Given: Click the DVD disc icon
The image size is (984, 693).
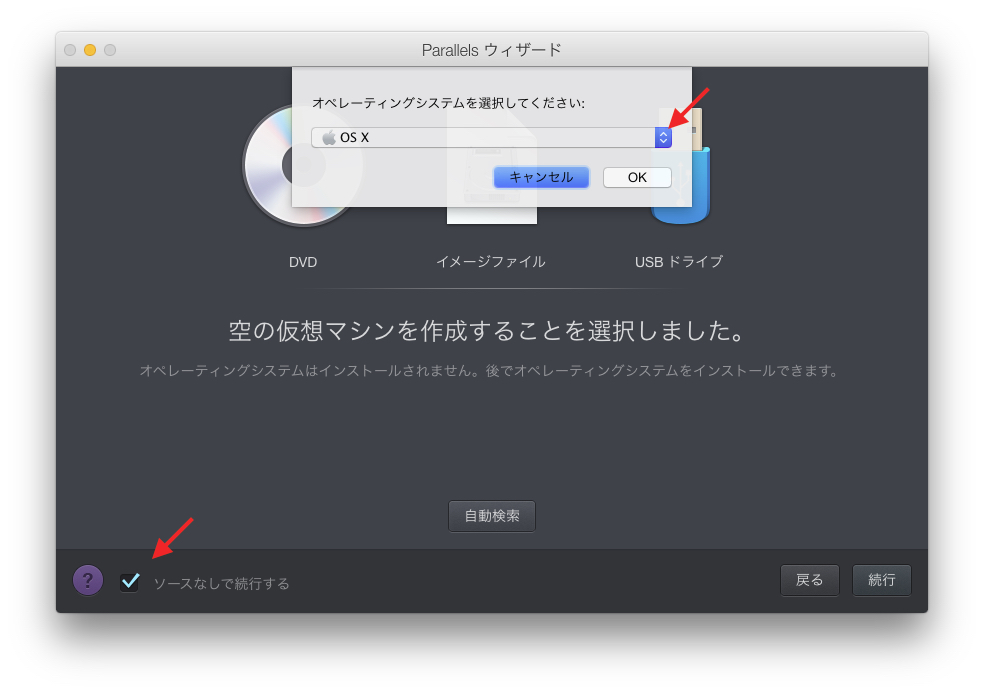Looking at the screenshot, I should [302, 166].
